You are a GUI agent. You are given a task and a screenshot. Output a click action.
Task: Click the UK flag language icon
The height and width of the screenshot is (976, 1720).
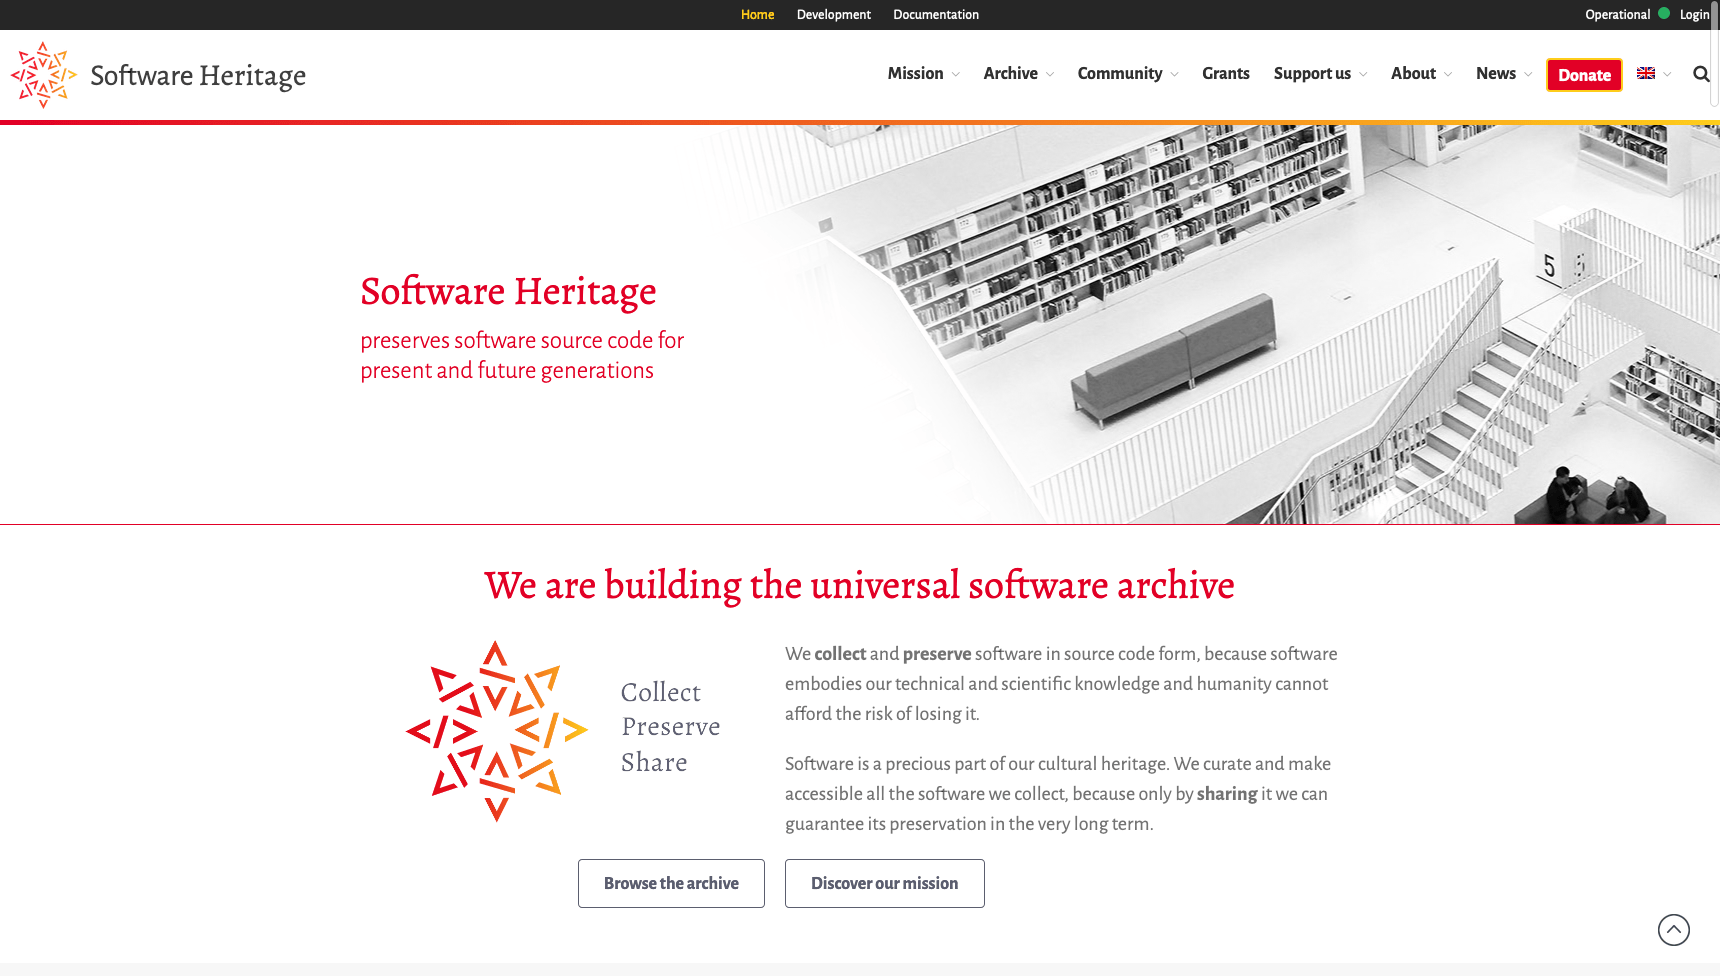tap(1646, 73)
